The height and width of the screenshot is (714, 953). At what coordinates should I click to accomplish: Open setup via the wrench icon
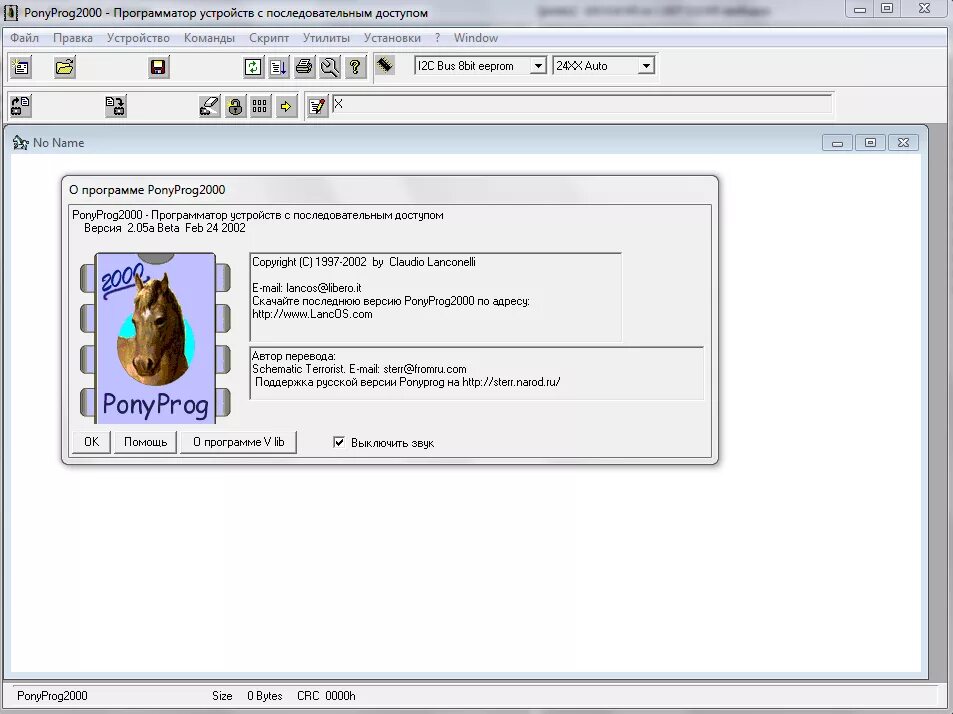(x=329, y=66)
